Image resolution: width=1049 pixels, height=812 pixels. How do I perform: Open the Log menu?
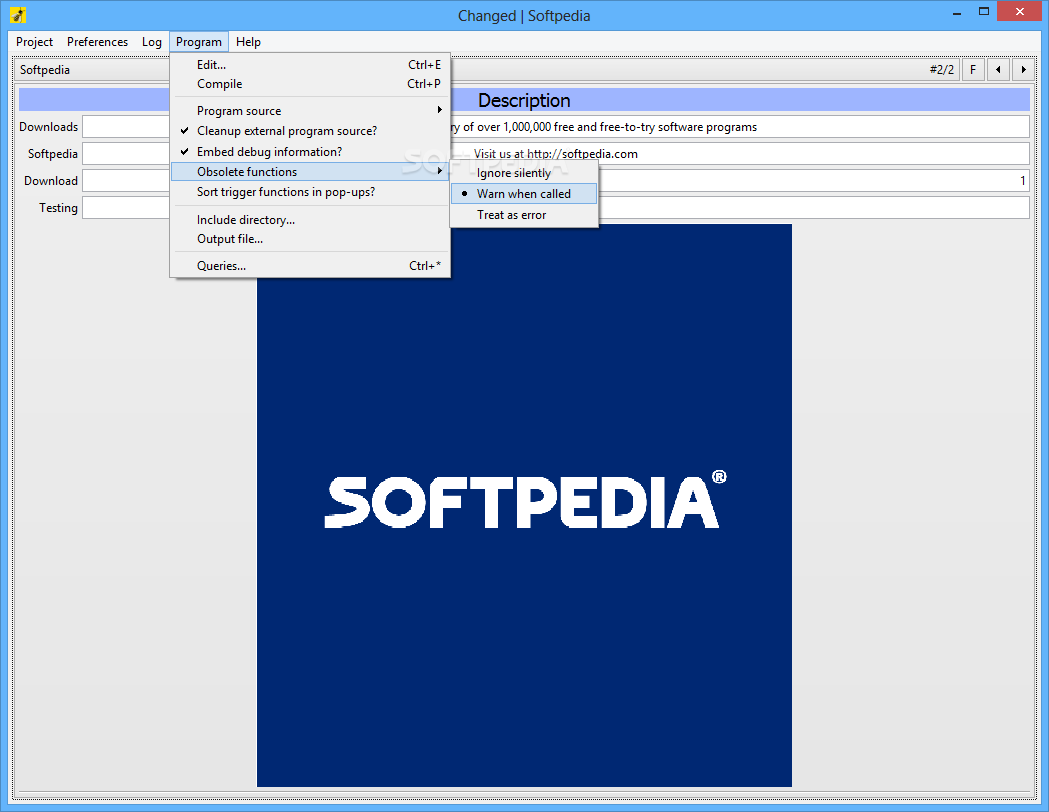pos(152,41)
